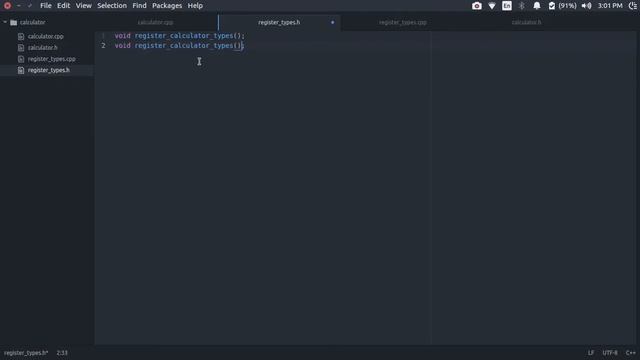Place cursor in first line of code
This screenshot has height=360, width=640.
click(x=180, y=36)
